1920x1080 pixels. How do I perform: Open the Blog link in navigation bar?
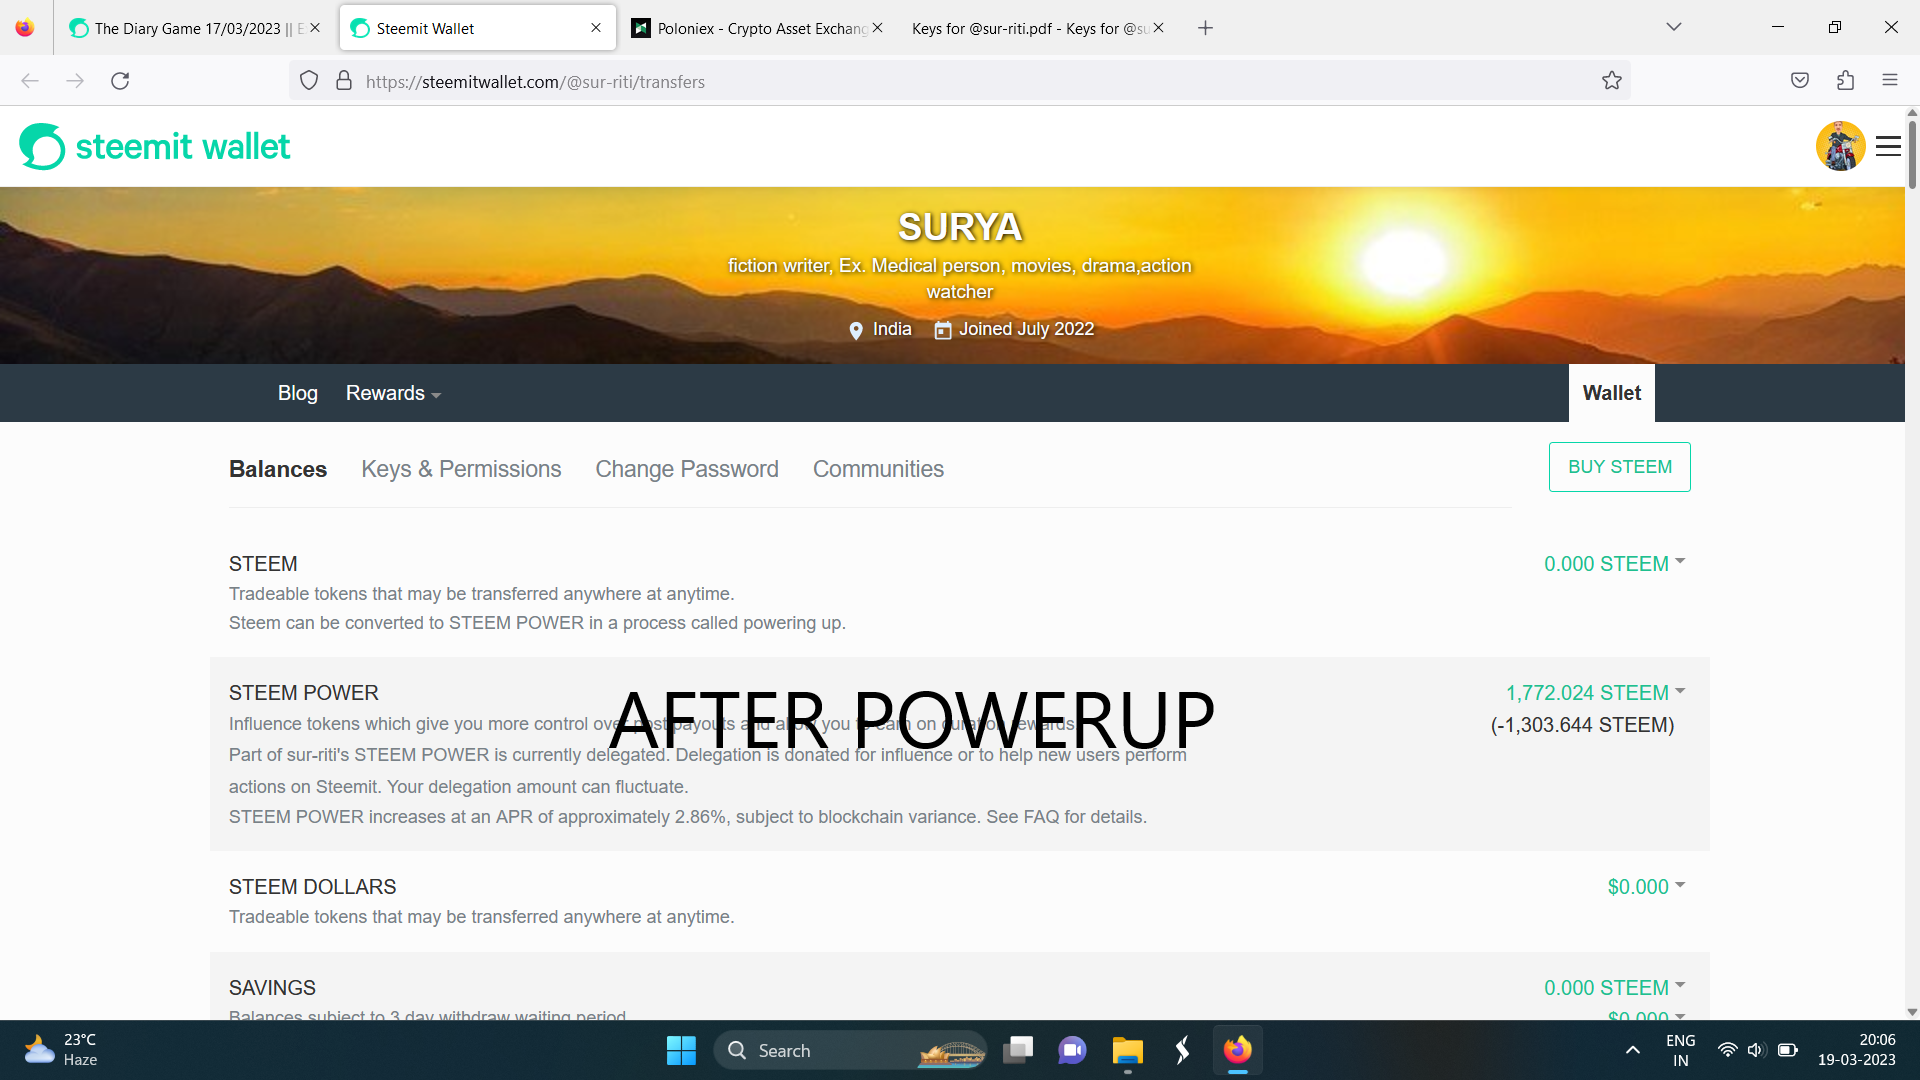coord(298,393)
